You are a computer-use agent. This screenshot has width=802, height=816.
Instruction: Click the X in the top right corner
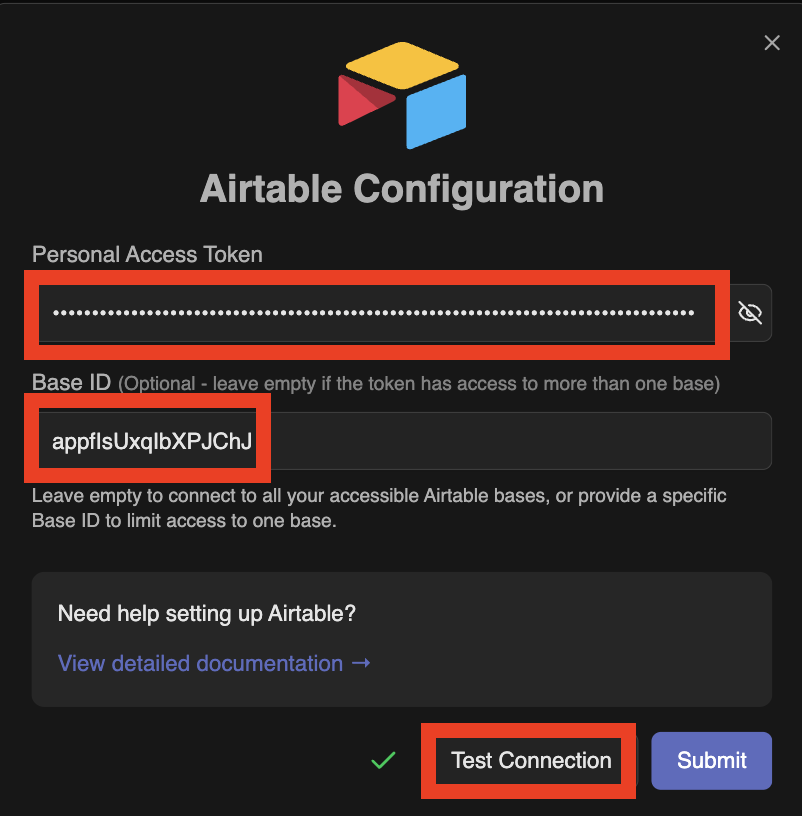771,43
